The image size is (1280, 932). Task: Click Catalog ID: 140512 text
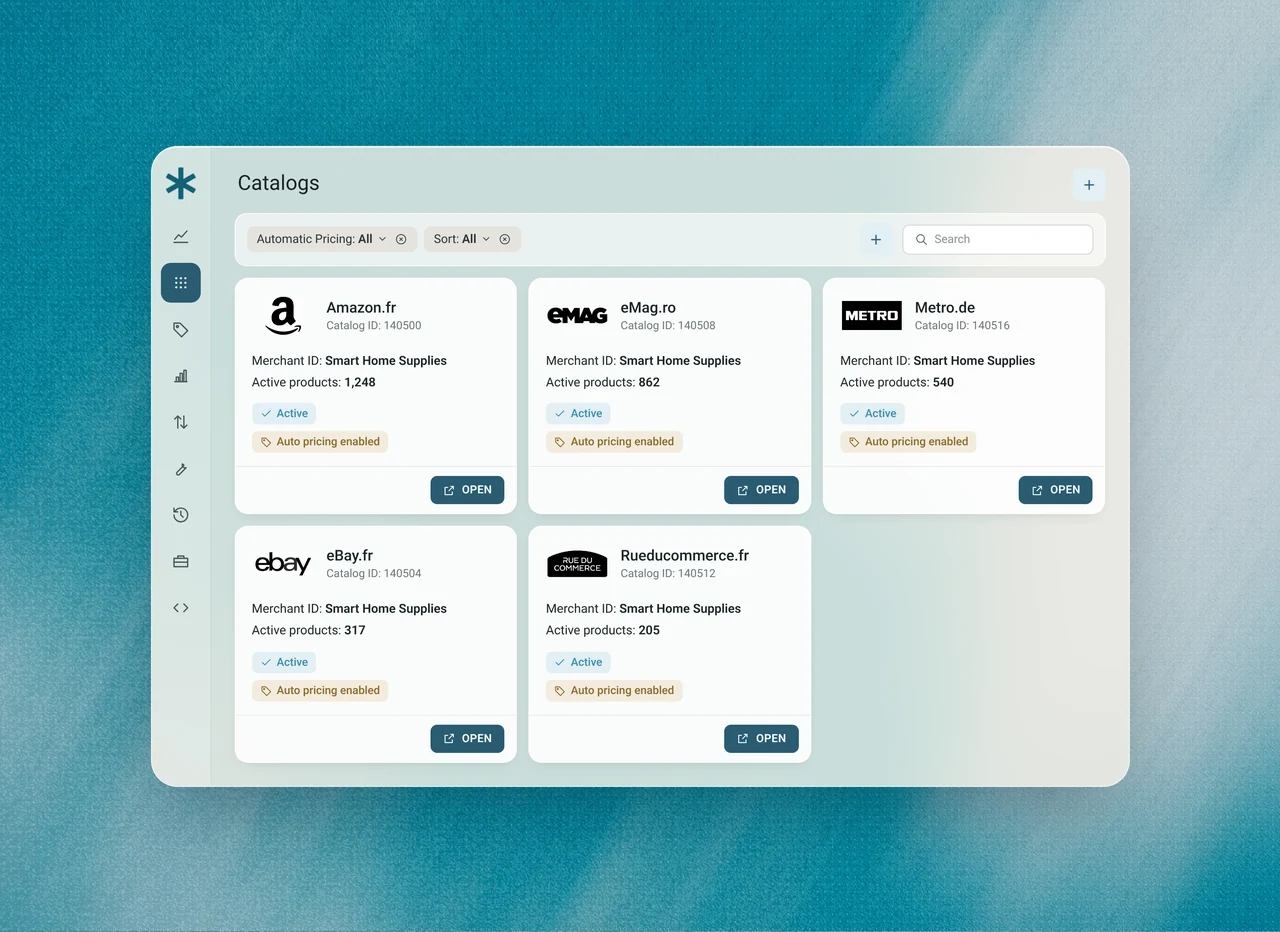point(668,574)
